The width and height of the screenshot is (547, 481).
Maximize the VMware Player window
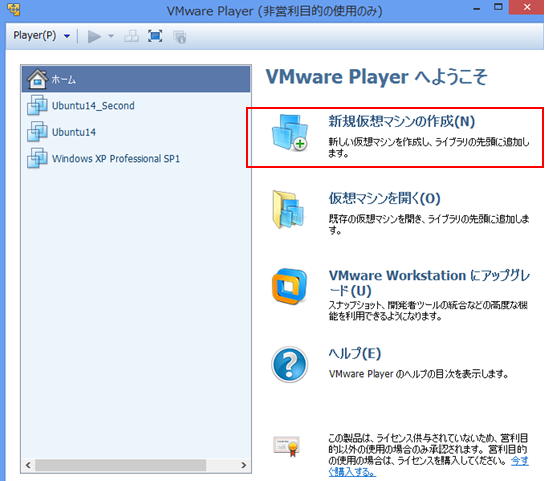point(499,7)
